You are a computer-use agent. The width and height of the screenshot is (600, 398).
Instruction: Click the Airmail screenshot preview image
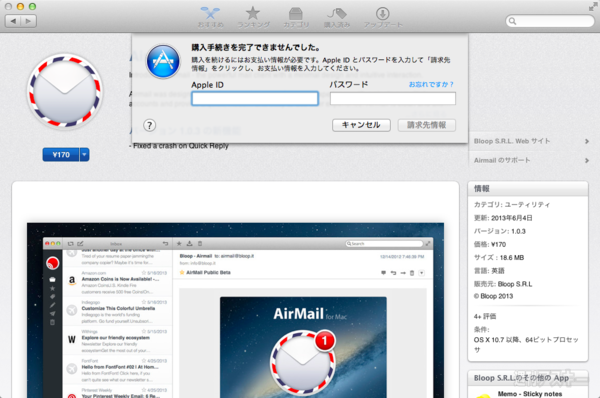(235, 310)
